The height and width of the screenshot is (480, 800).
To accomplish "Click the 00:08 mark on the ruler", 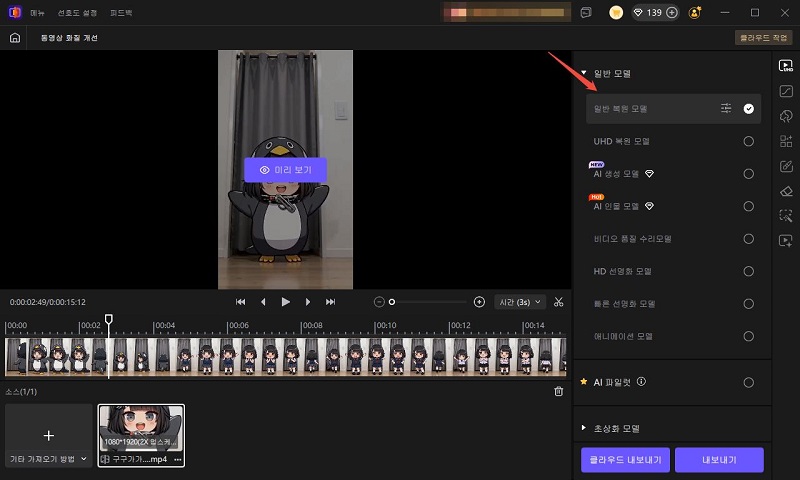I will point(312,325).
